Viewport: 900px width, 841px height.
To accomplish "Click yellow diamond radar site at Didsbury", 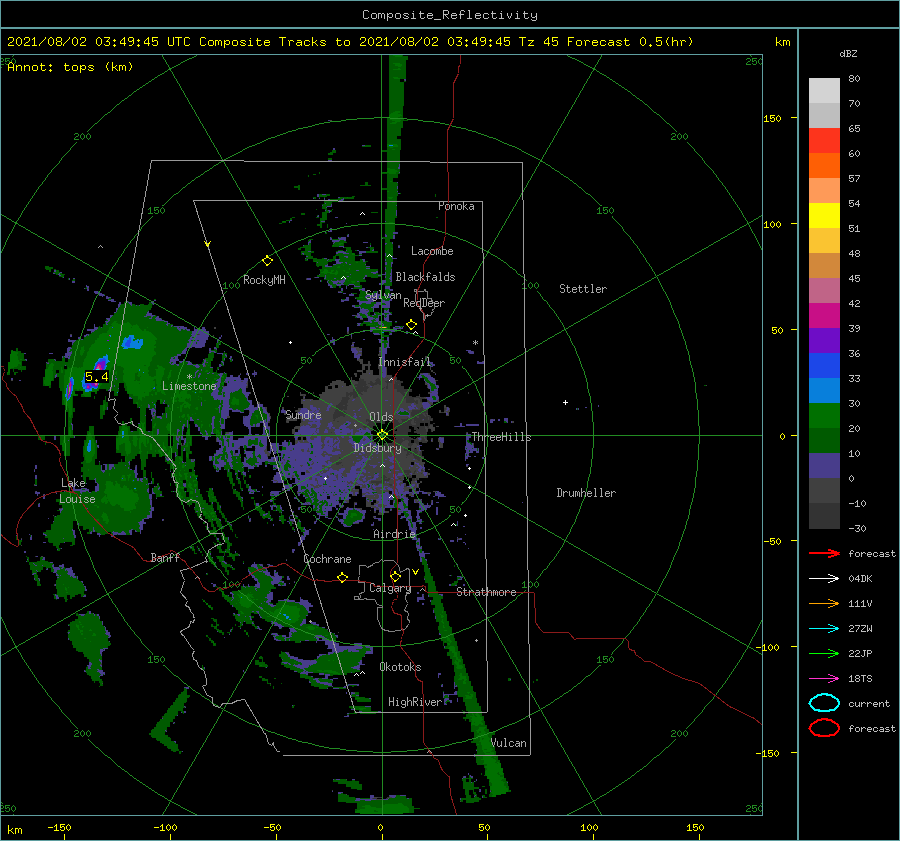I will [x=382, y=435].
